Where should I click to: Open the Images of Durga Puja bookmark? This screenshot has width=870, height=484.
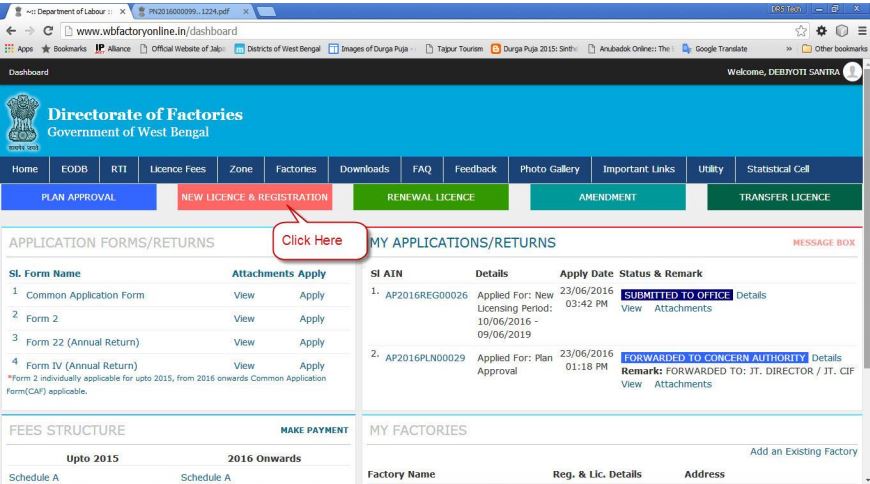point(371,49)
